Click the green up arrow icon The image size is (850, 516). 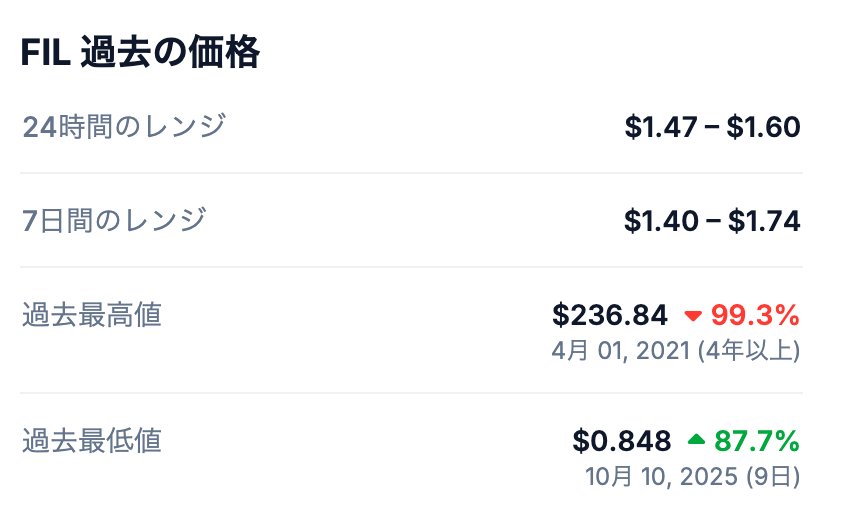click(x=697, y=440)
